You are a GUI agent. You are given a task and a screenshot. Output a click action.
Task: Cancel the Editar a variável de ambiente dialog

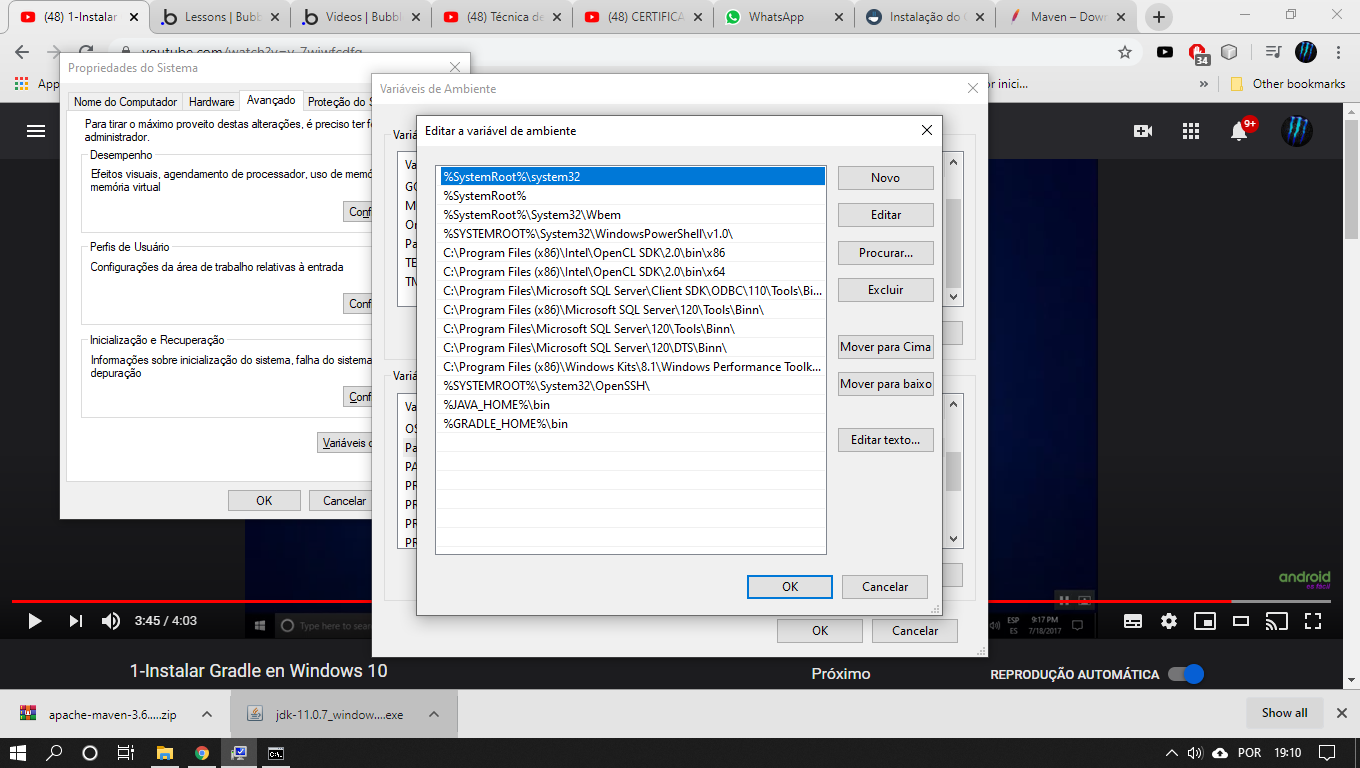click(885, 587)
